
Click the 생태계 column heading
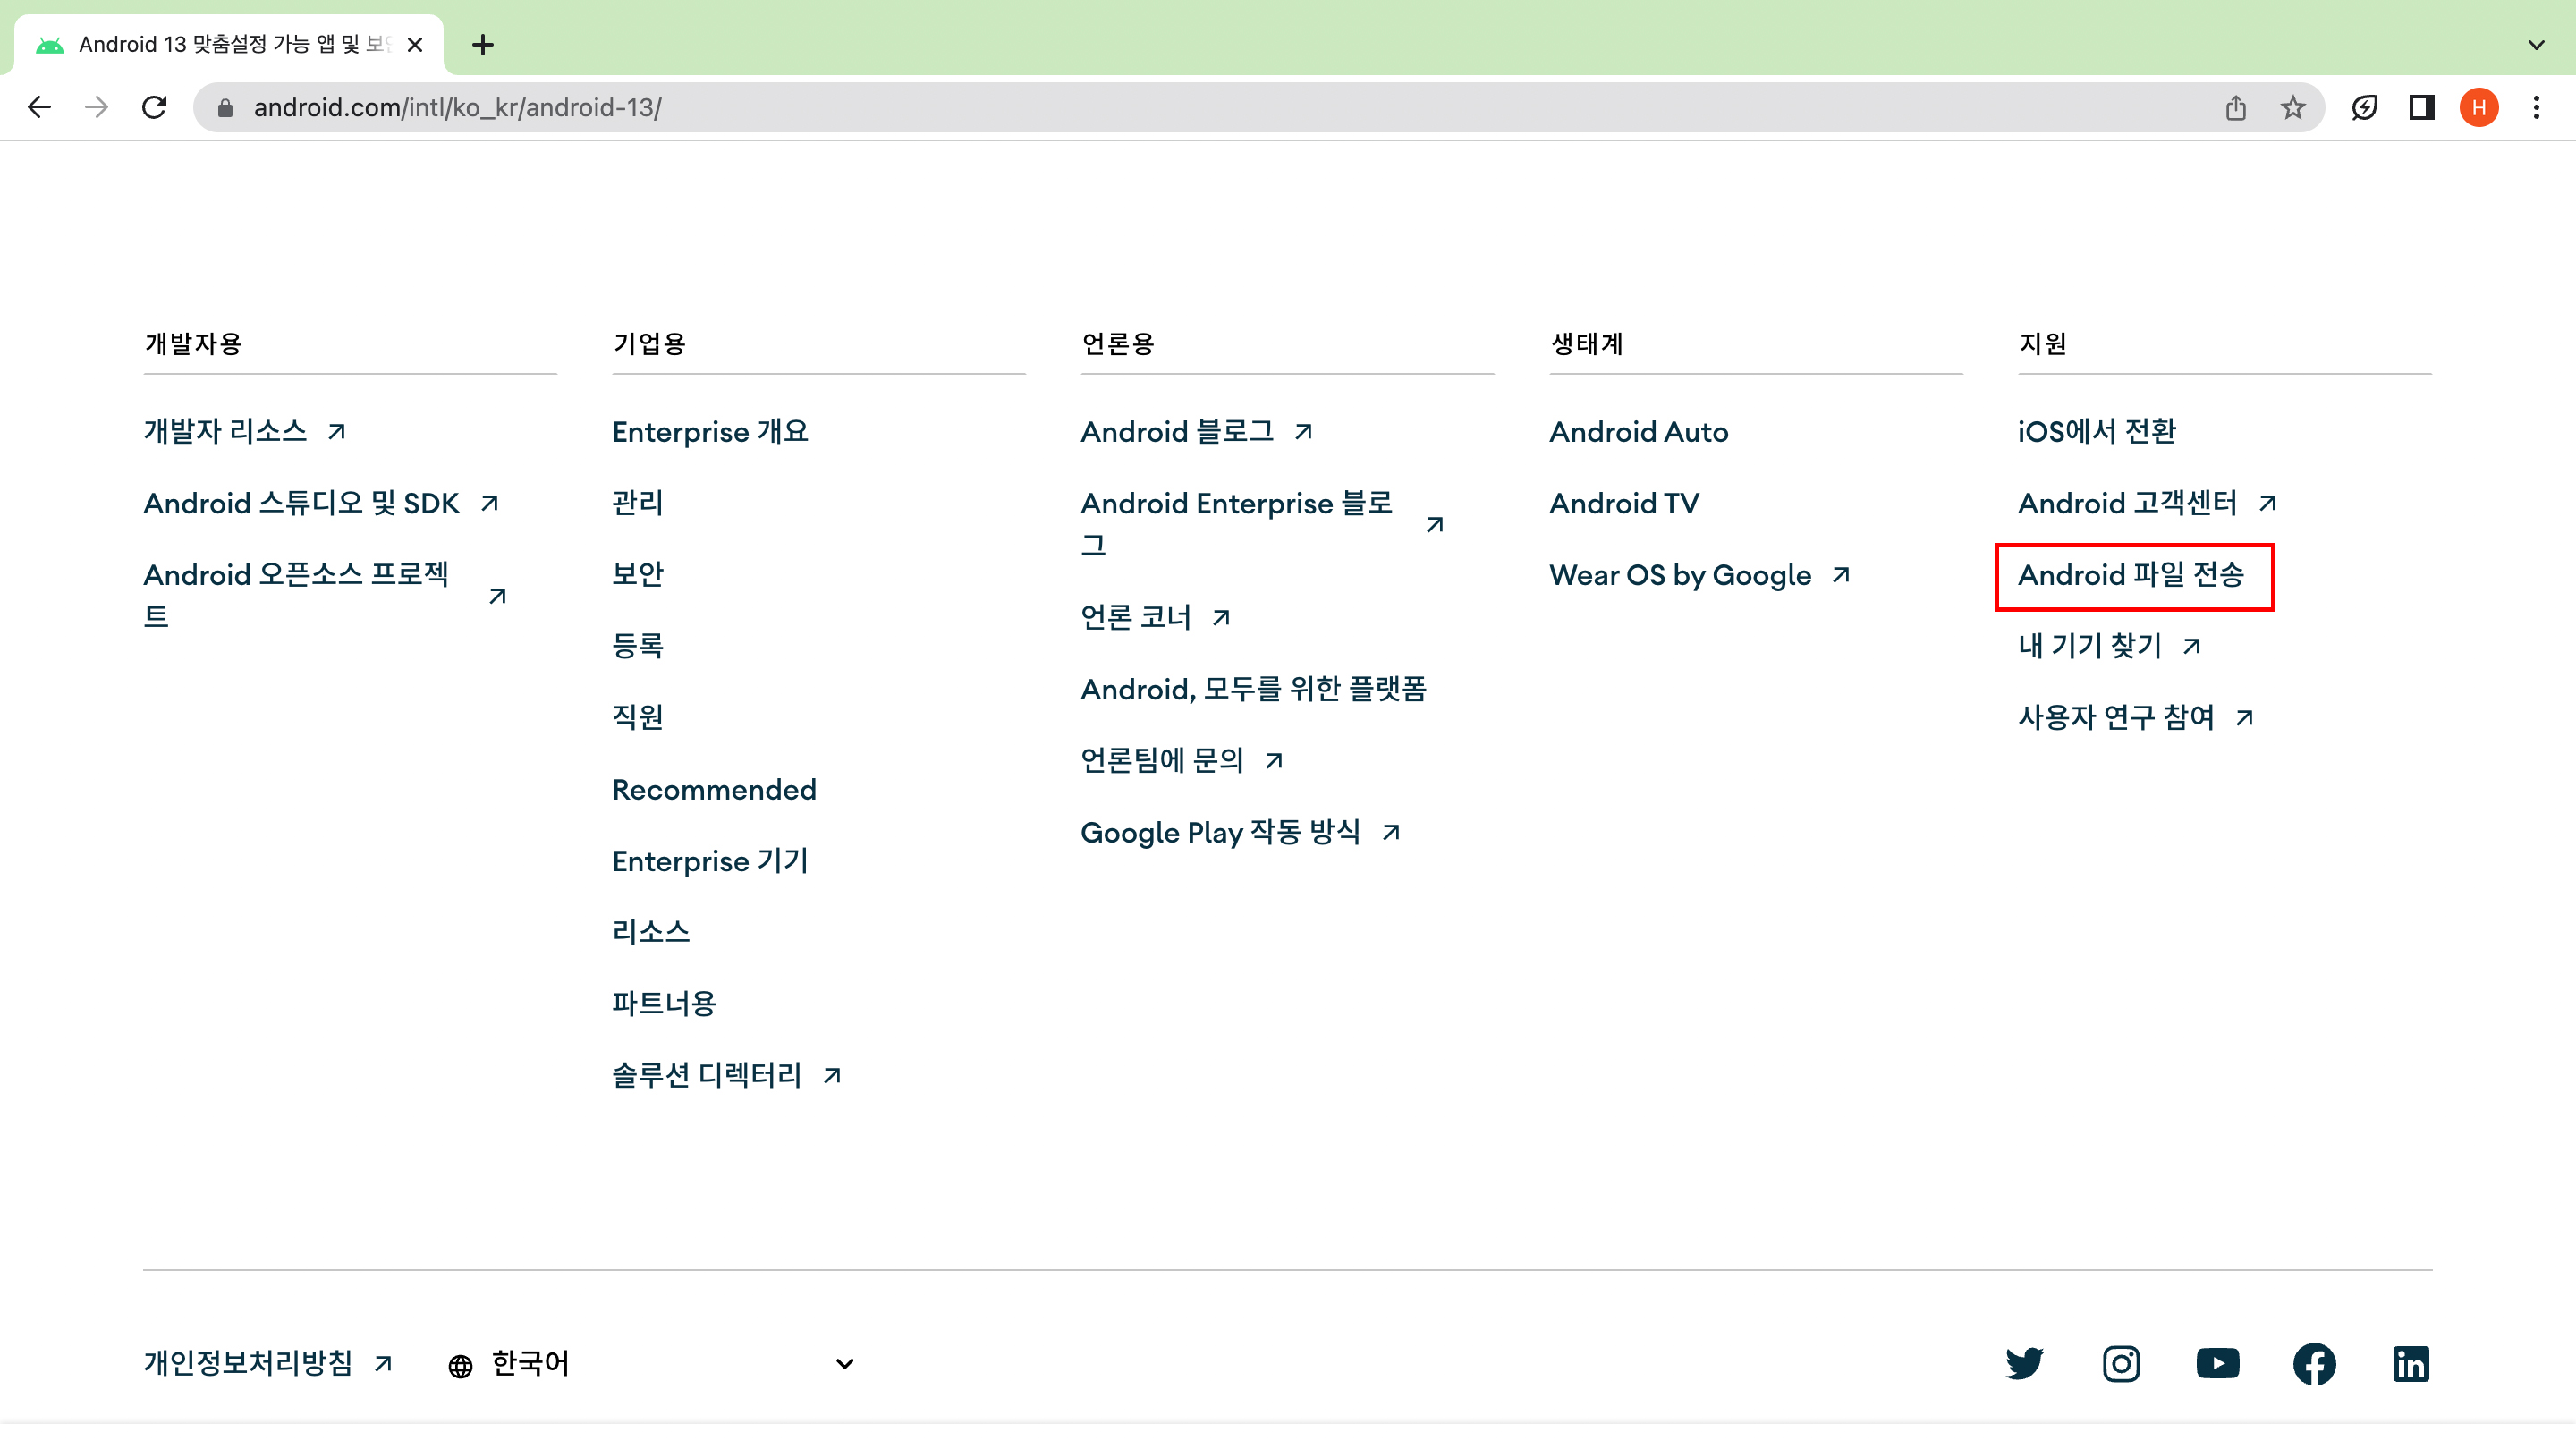[1587, 344]
